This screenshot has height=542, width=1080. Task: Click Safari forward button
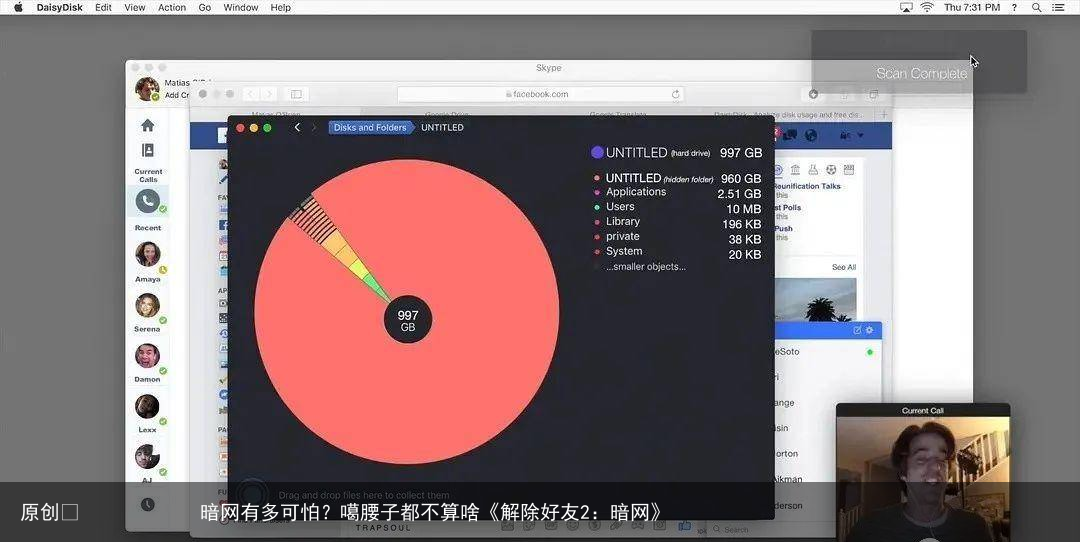269,94
